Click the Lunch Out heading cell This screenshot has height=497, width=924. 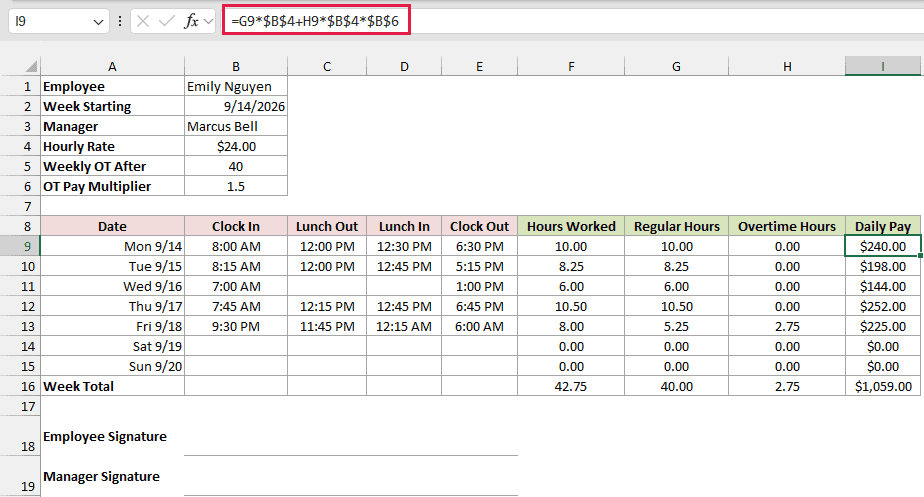coord(326,226)
